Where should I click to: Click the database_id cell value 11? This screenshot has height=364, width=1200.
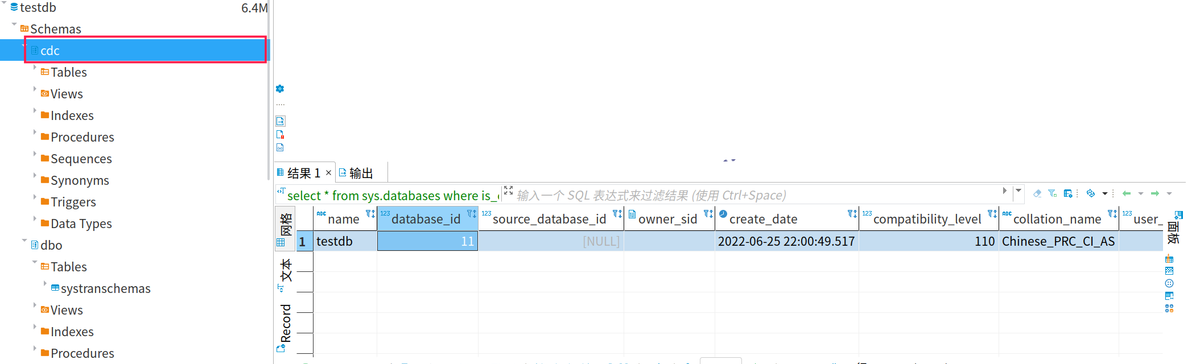coord(428,241)
